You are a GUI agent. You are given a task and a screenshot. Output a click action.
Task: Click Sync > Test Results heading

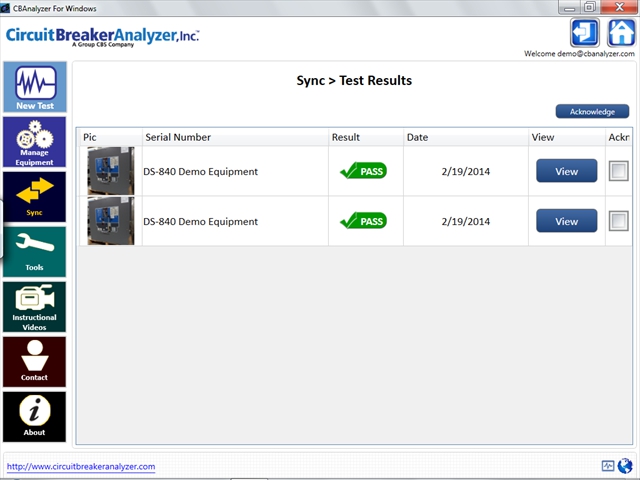point(354,81)
